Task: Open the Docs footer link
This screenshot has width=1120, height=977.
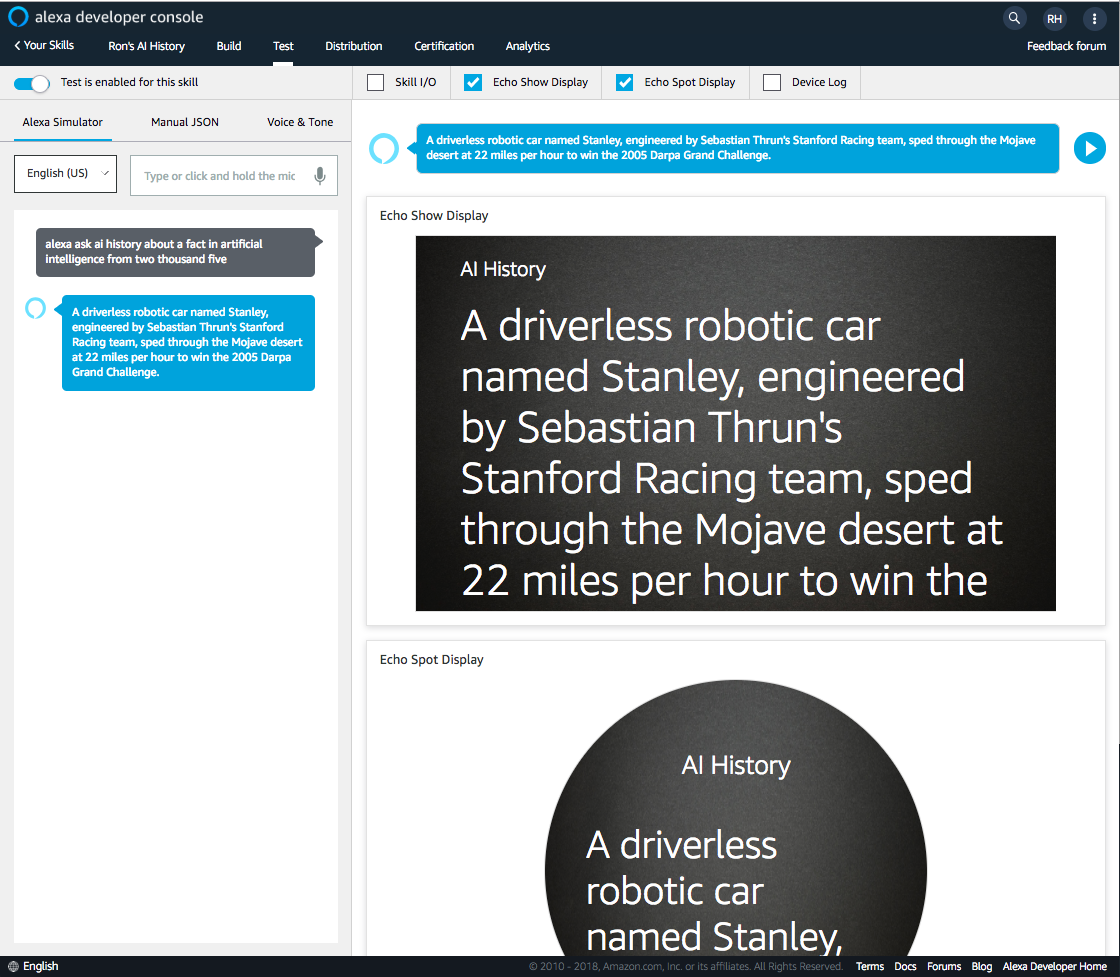Action: [x=905, y=966]
